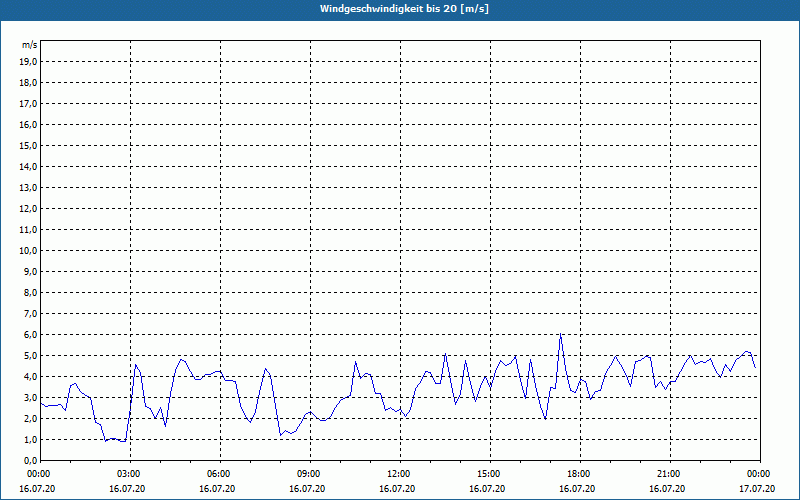Click the '2,0' y-axis label
This screenshot has width=800, height=500.
(31, 418)
